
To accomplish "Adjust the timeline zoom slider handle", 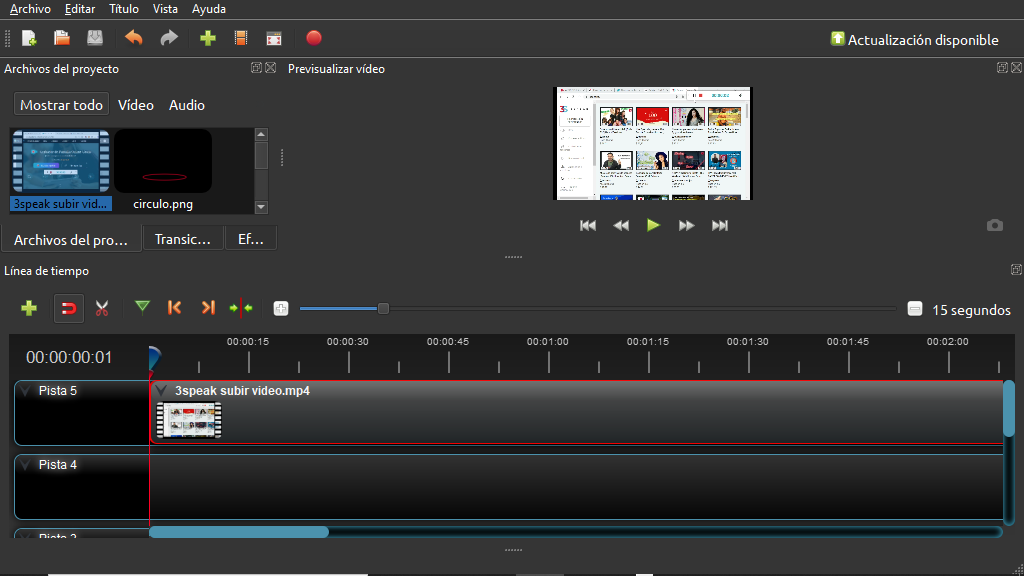I will 383,308.
